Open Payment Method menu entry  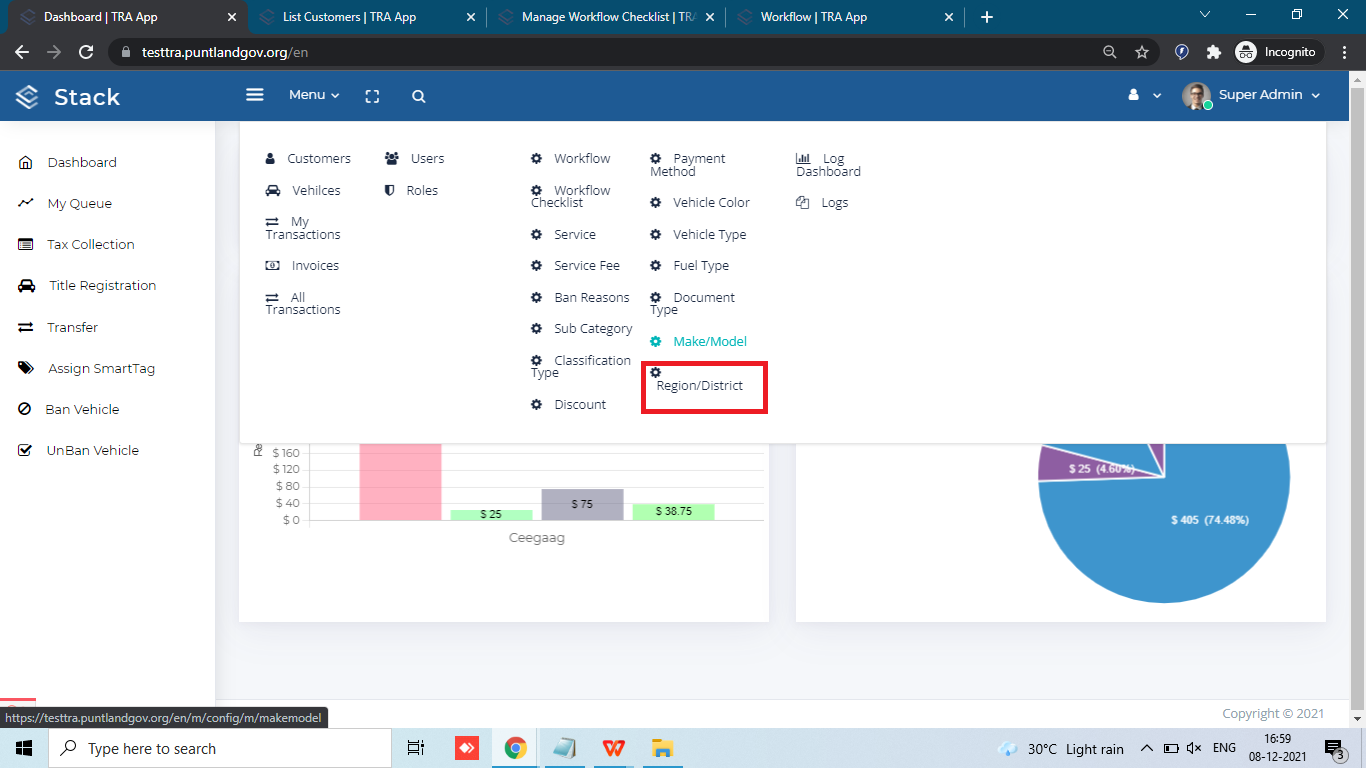tap(688, 165)
